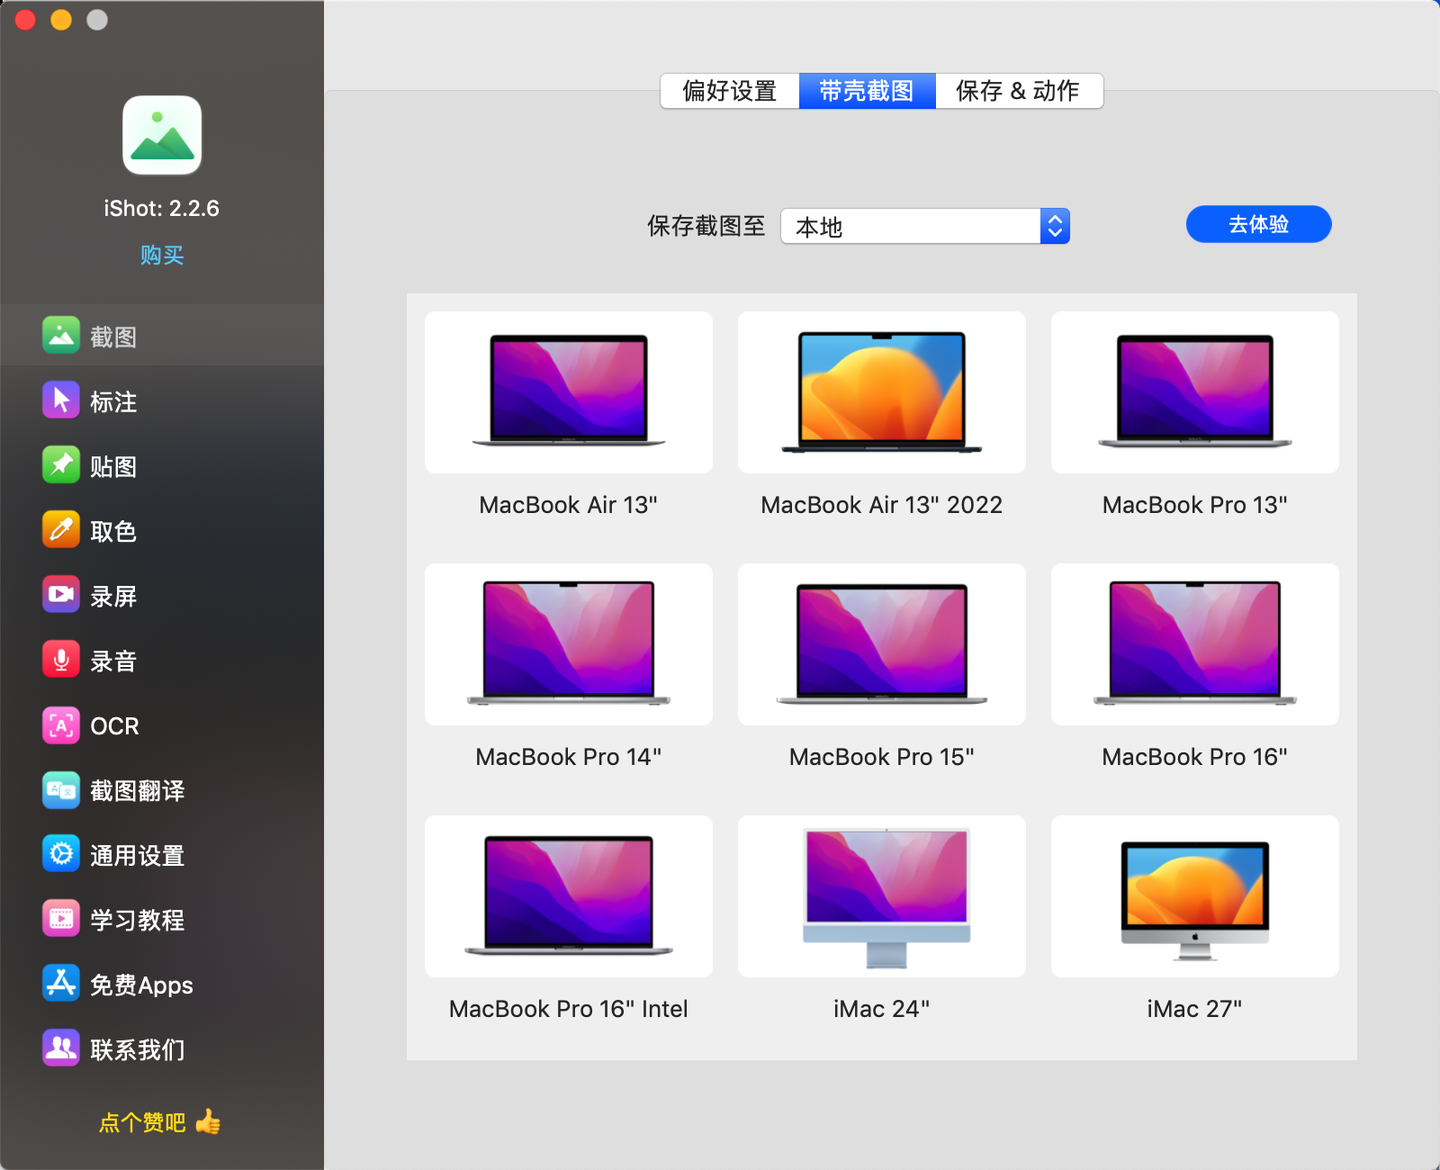Choose the iMac 27" device frame
Screen dimensions: 1440x1170
pos(1195,896)
